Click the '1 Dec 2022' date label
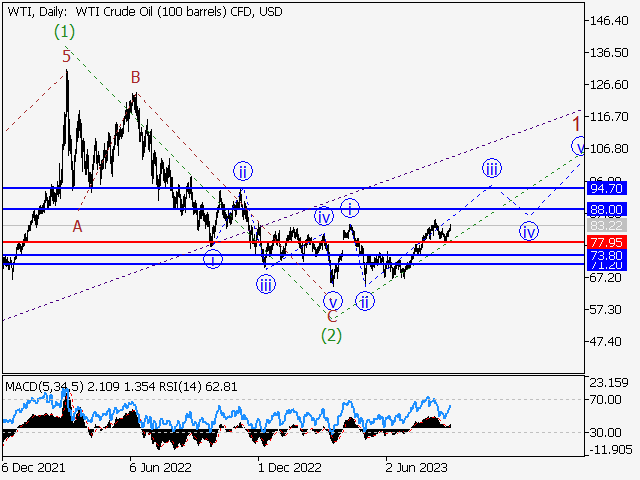The height and width of the screenshot is (480, 640). pyautogui.click(x=290, y=467)
